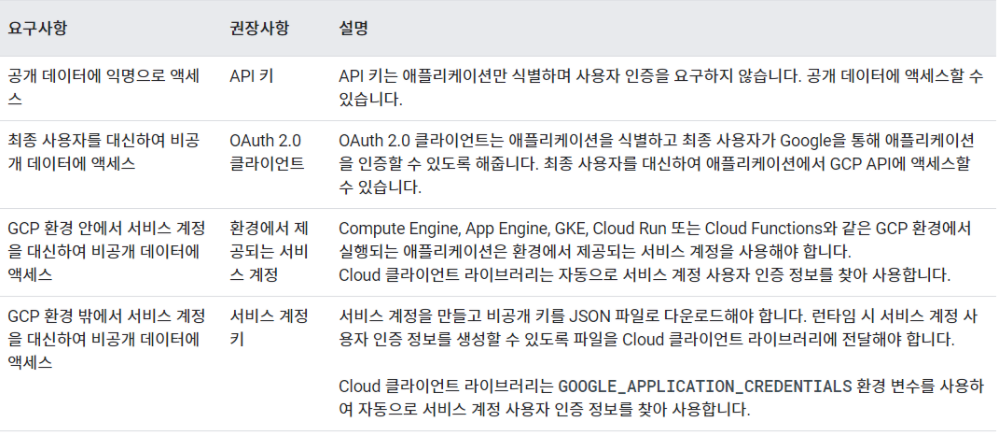Select the 'GCP 환경 밖에서 서비스 계정' requirement cell
This screenshot has width=1007, height=438.
point(107,339)
